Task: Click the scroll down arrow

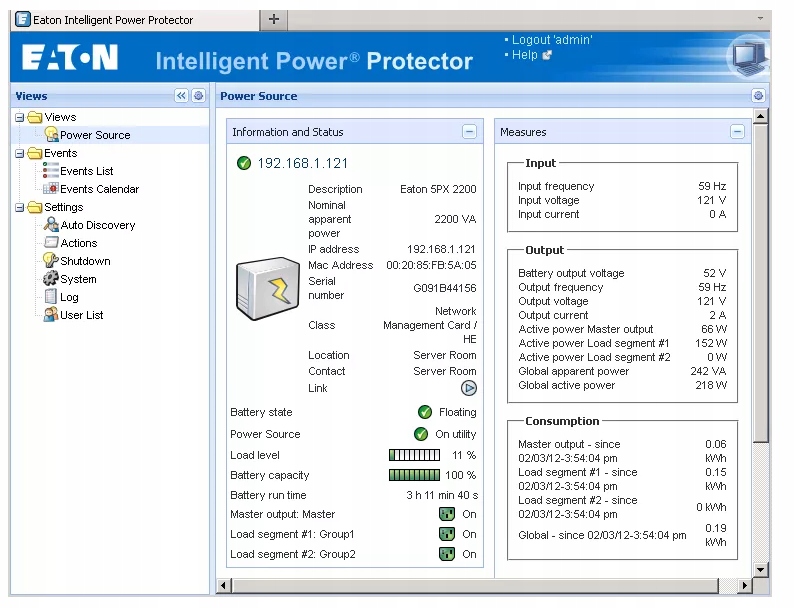Action: 761,569
